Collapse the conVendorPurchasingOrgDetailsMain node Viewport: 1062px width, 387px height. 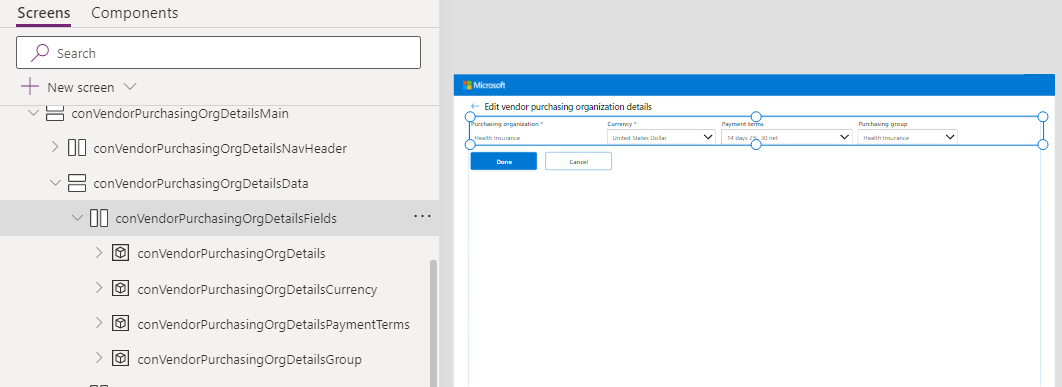[x=33, y=113]
